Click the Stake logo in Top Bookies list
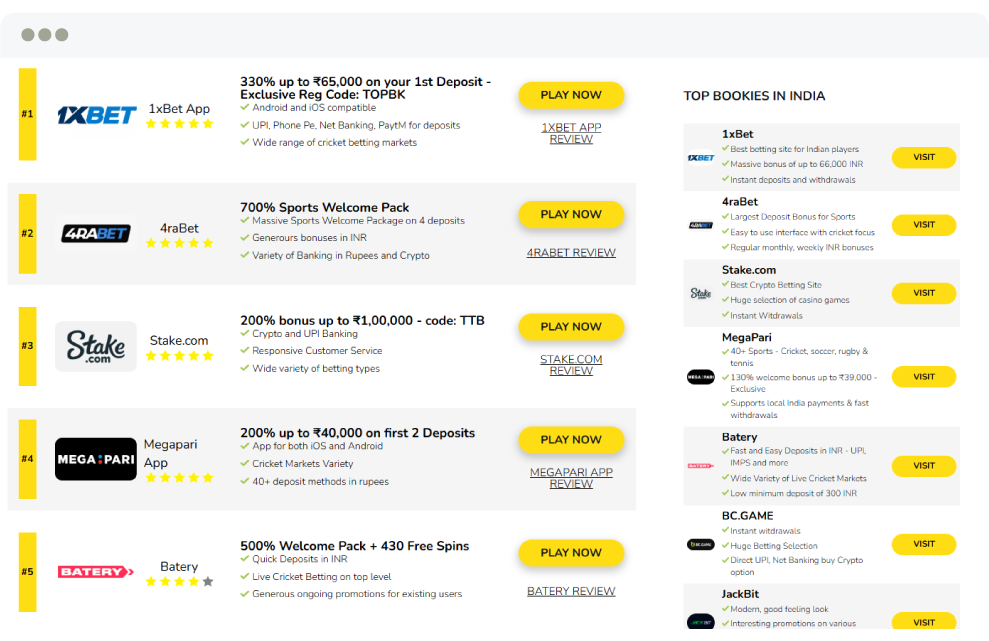989x641 pixels. tap(700, 293)
